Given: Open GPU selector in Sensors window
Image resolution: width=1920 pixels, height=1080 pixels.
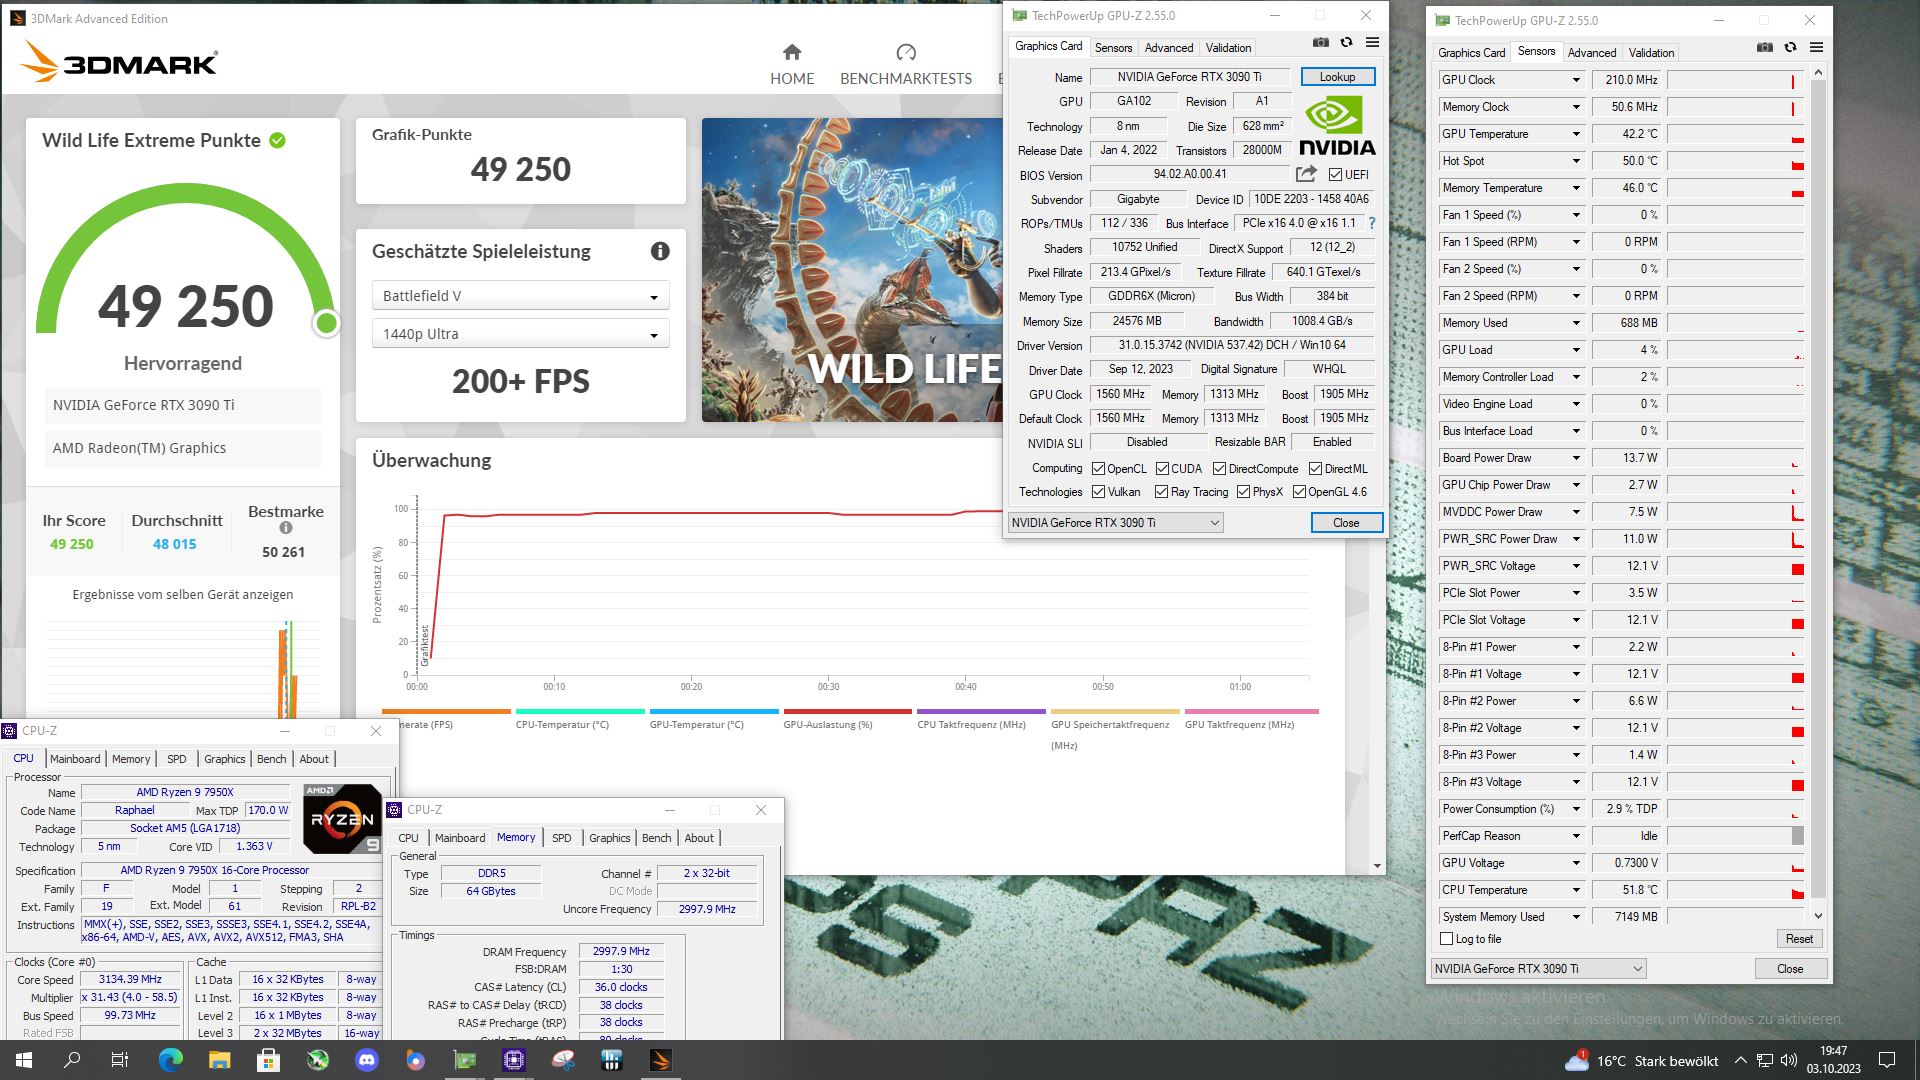Looking at the screenshot, I should (x=1538, y=969).
